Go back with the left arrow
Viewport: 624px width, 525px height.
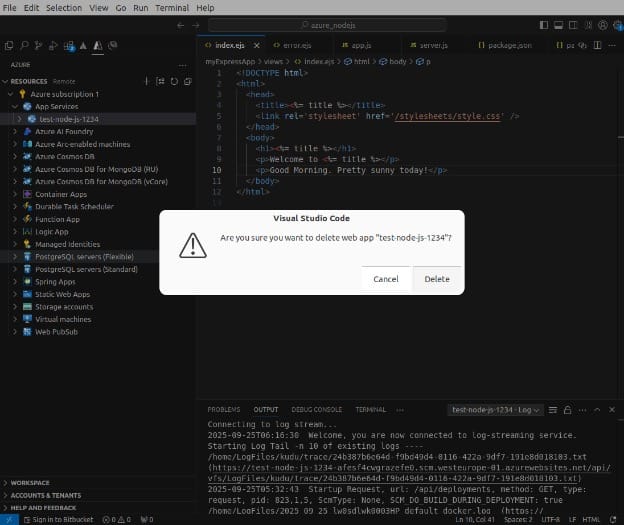click(x=181, y=25)
